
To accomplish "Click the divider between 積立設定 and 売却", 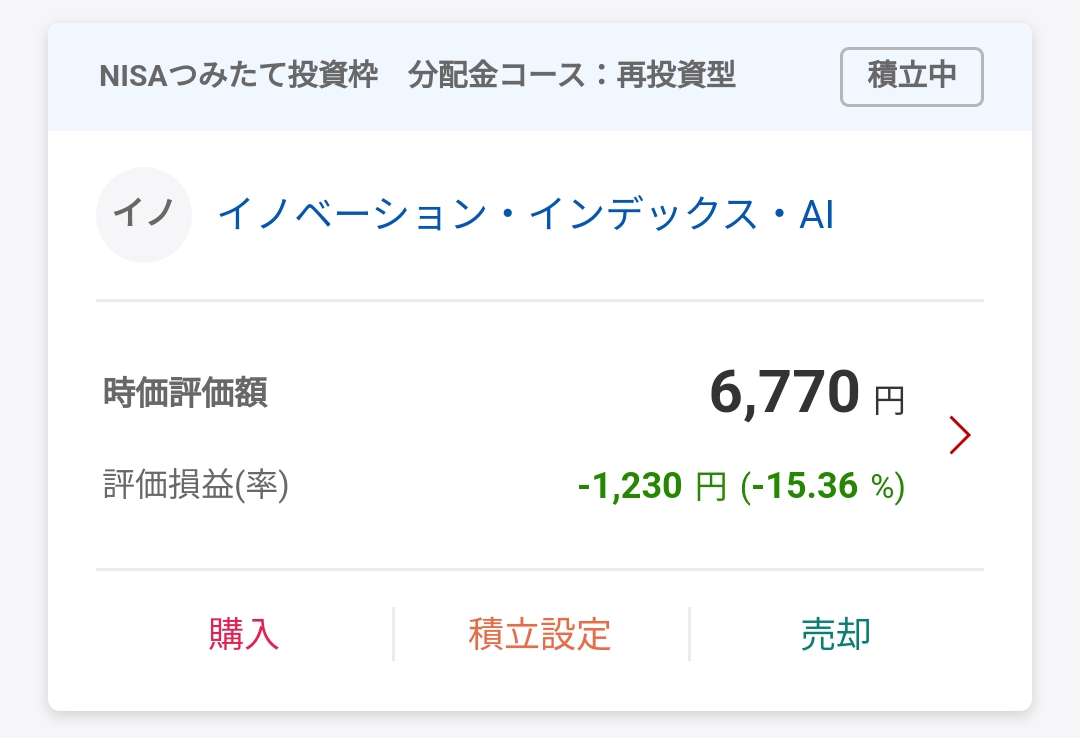I will (689, 634).
